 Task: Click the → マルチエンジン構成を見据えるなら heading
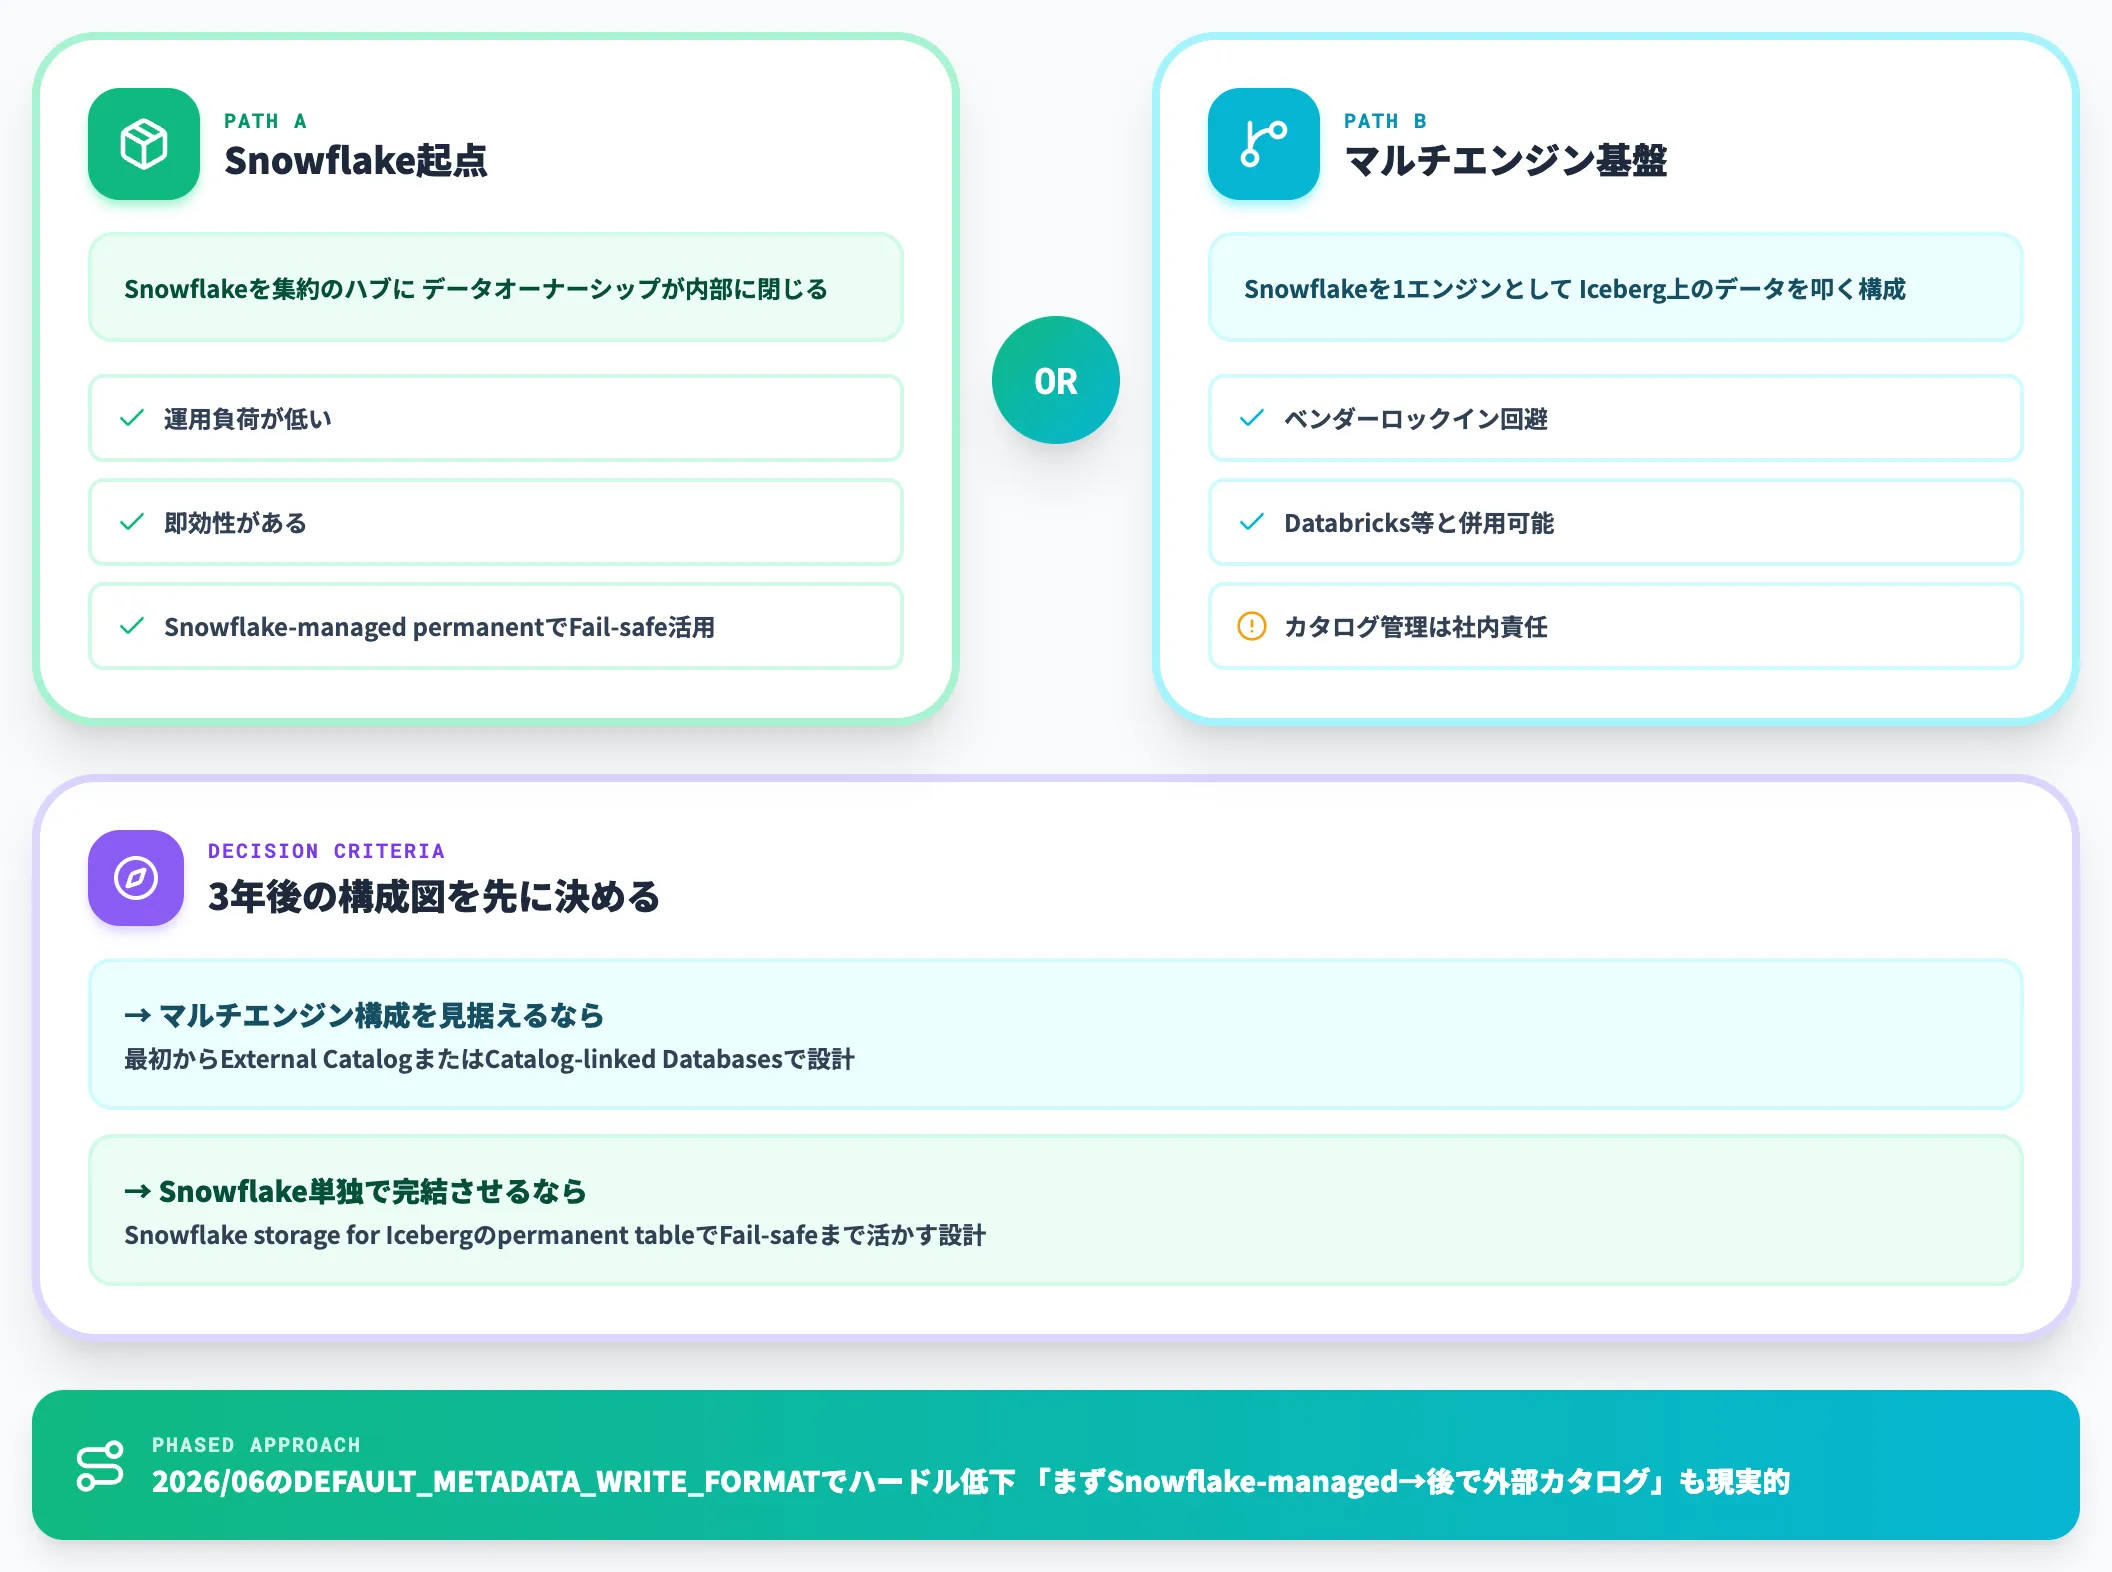[x=364, y=1015]
